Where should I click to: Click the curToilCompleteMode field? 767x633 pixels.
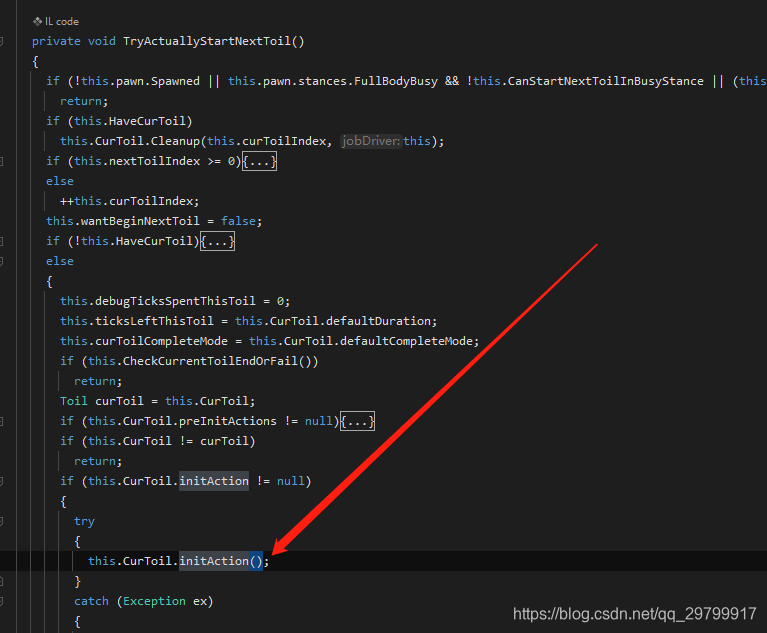tap(161, 341)
